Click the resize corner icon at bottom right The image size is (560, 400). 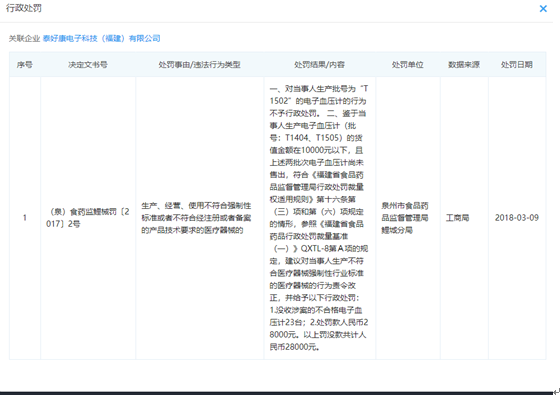coord(556,392)
